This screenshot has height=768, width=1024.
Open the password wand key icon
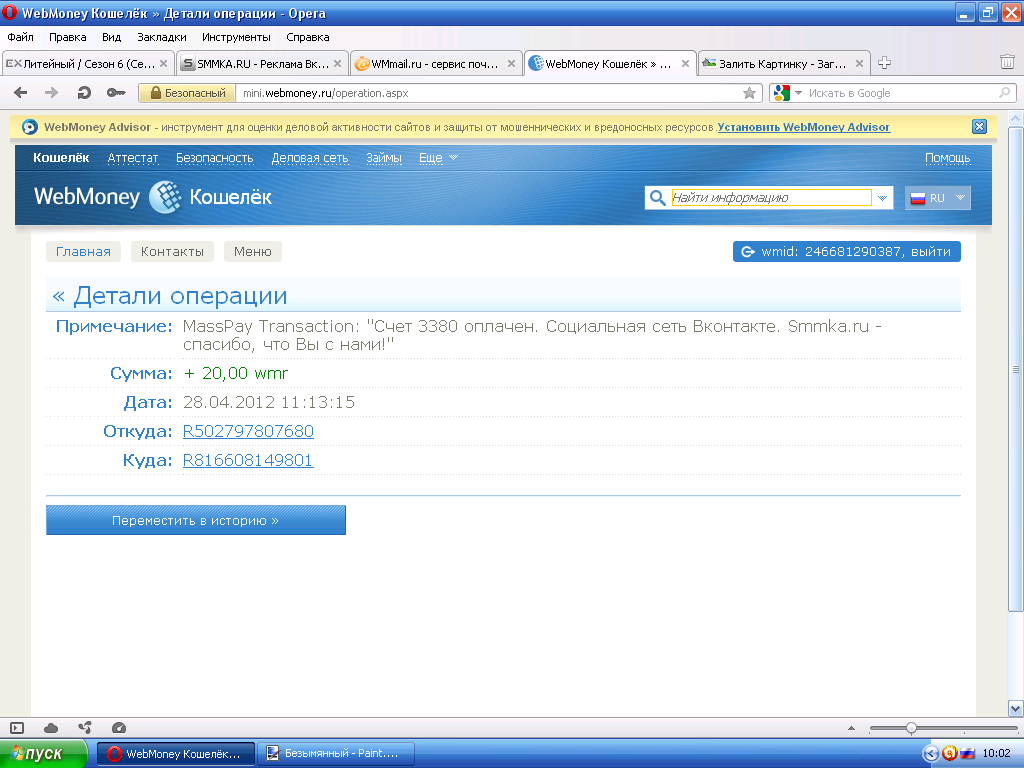click(x=116, y=93)
